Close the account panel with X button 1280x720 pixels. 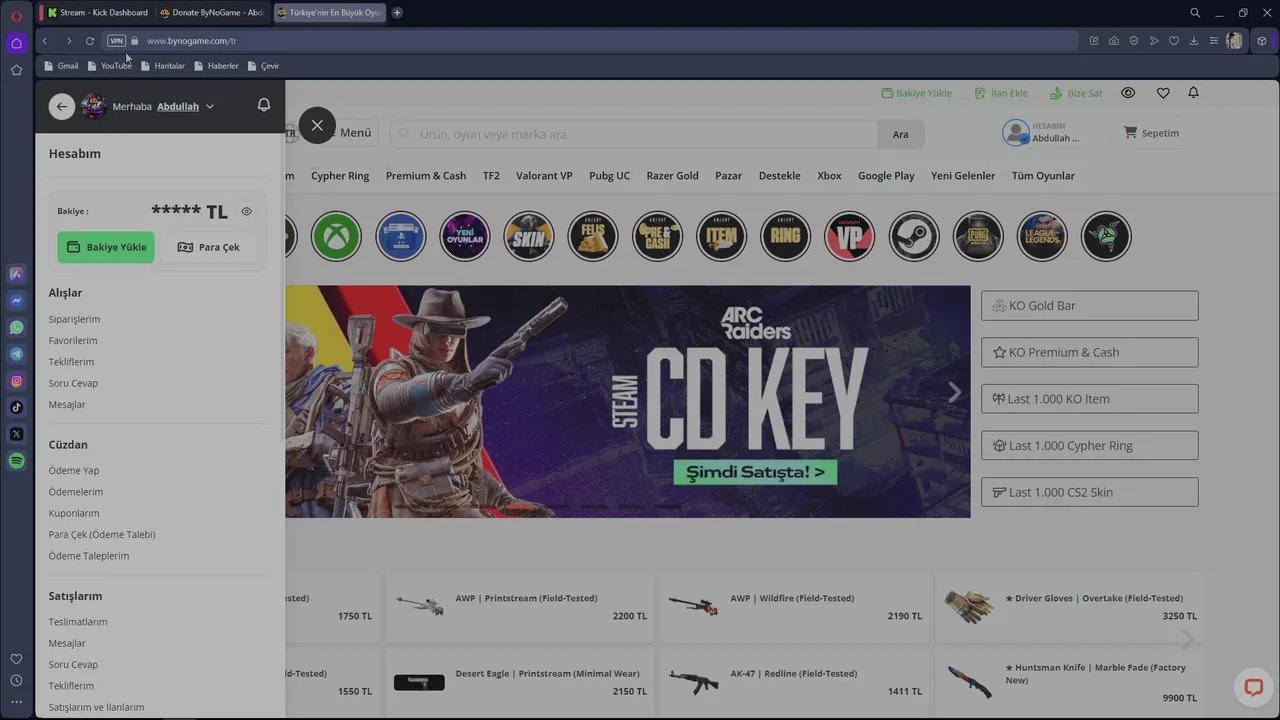point(317,125)
